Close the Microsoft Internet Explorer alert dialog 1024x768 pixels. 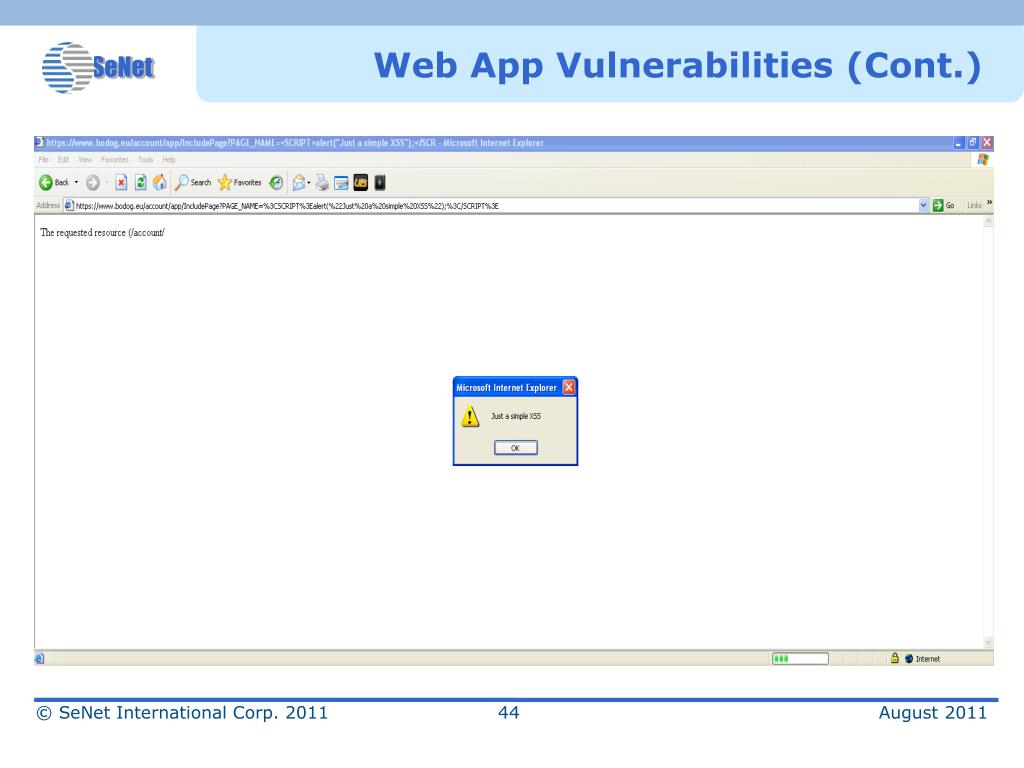(x=569, y=387)
